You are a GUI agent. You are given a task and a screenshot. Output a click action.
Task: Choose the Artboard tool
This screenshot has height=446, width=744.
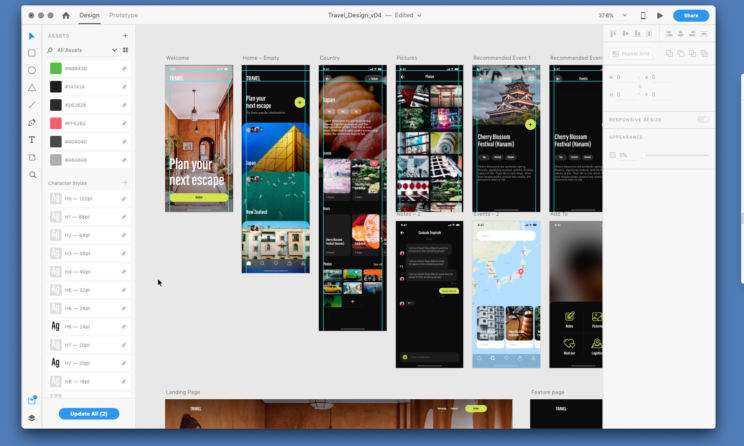pyautogui.click(x=32, y=157)
